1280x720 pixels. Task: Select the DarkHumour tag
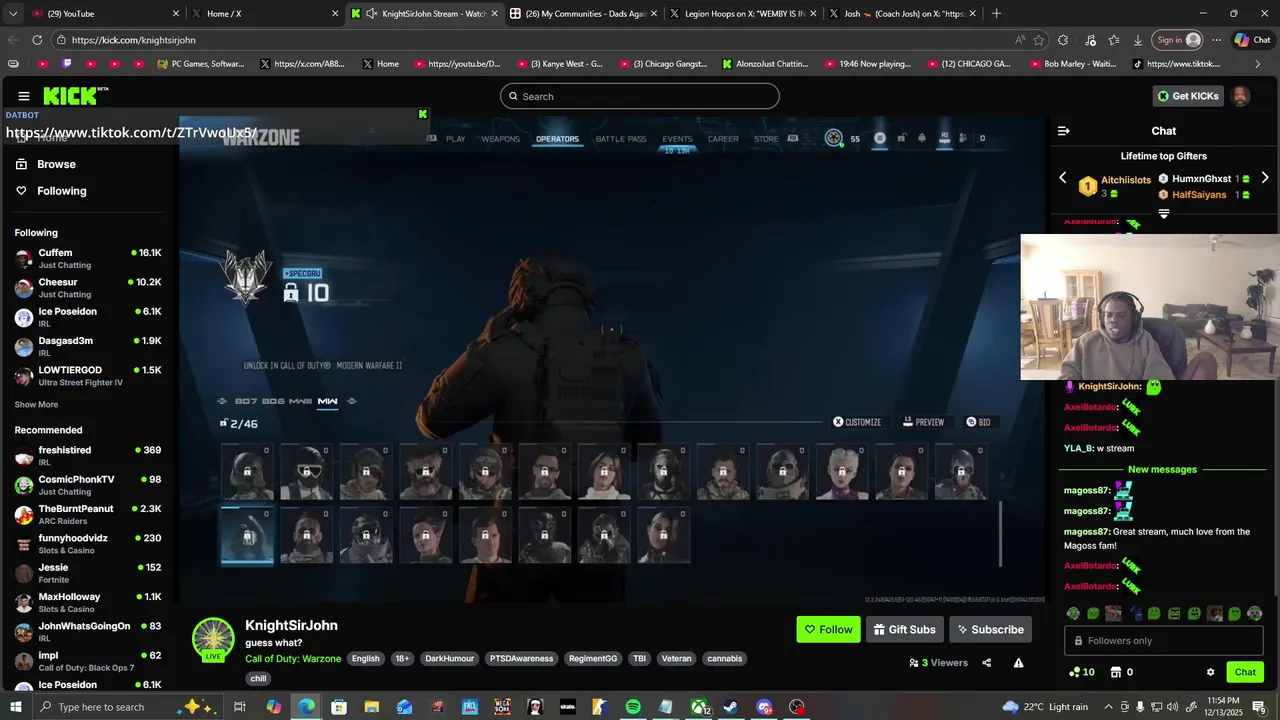448,659
